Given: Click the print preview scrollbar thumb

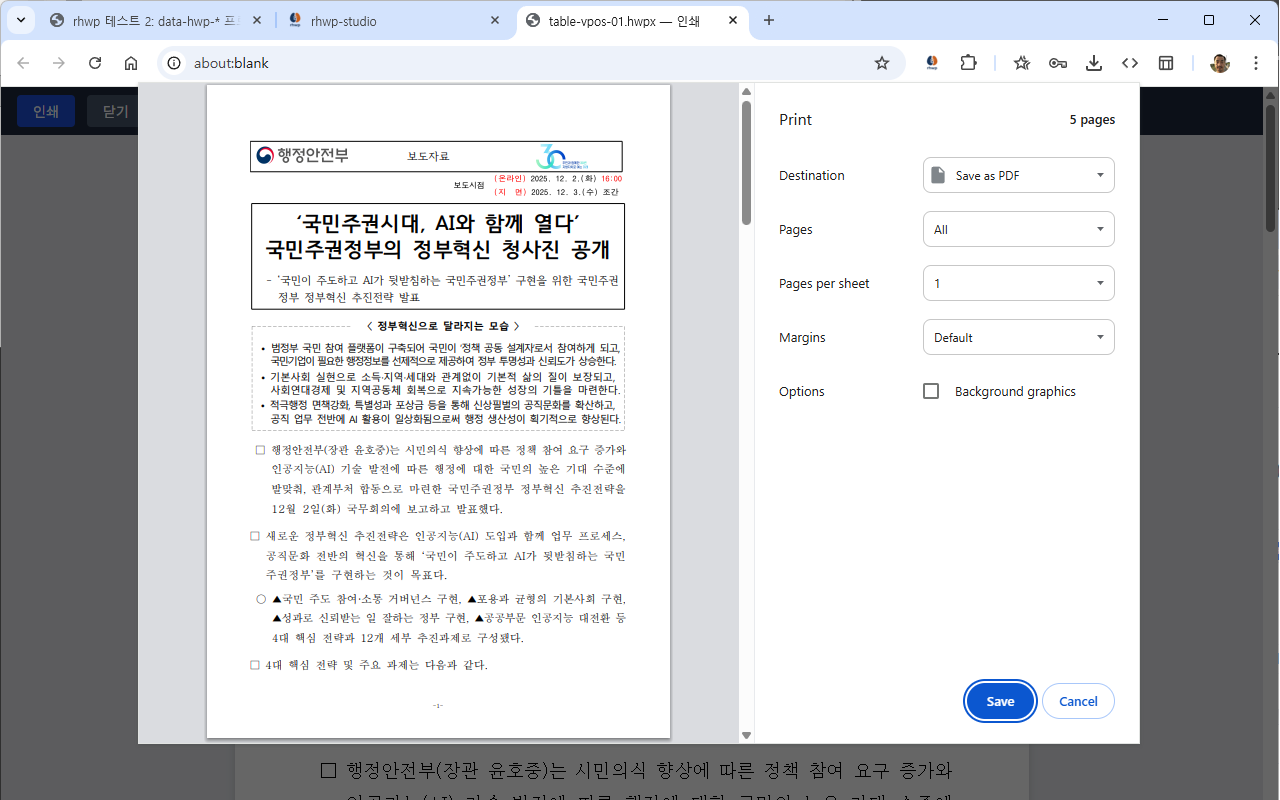Looking at the screenshot, I should click(746, 162).
